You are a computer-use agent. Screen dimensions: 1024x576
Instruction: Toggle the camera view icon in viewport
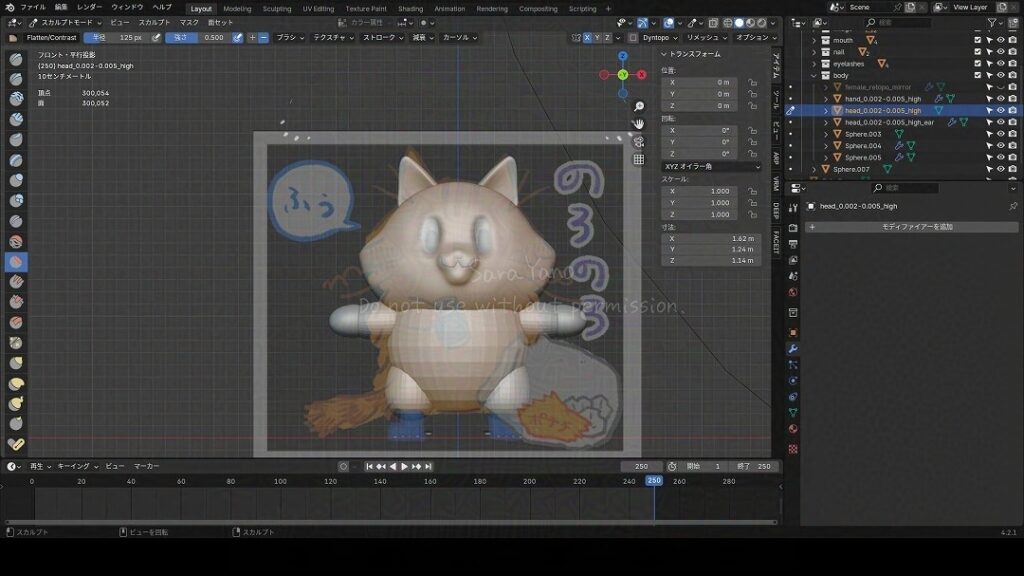point(639,142)
